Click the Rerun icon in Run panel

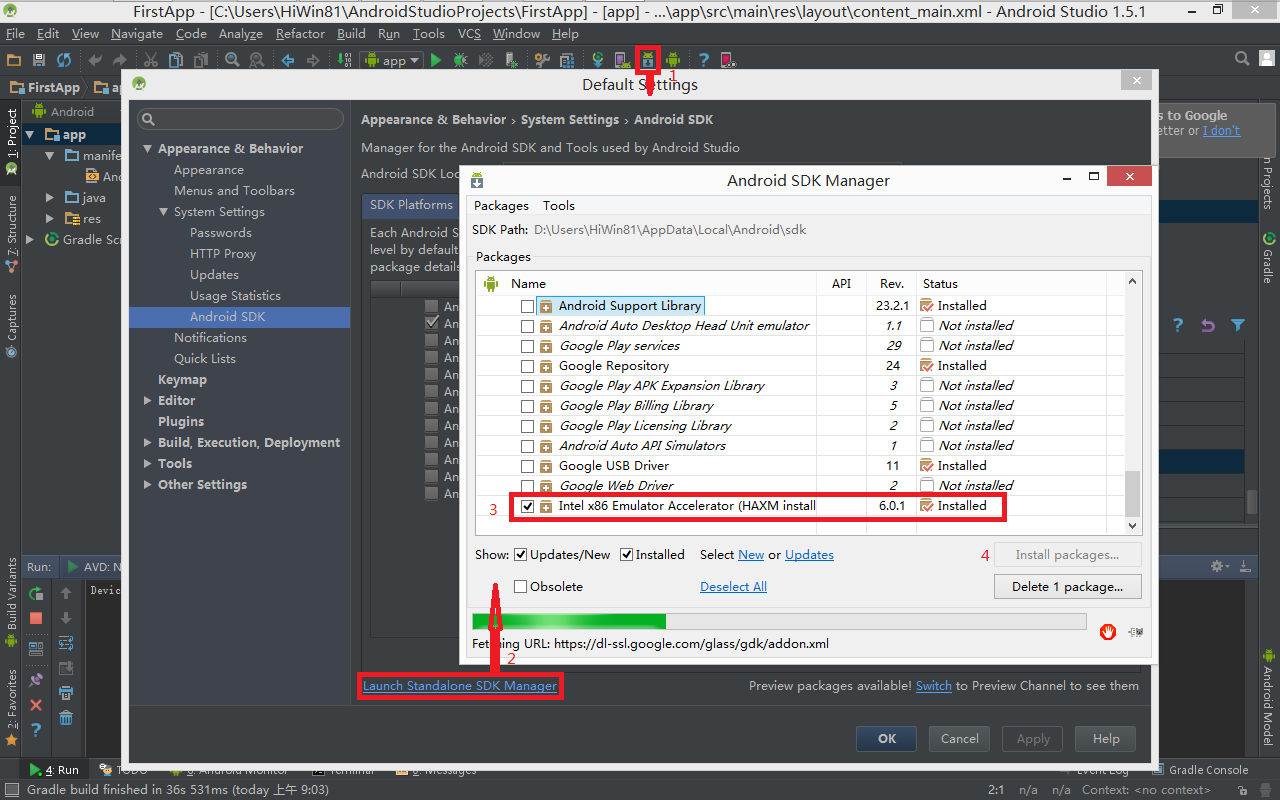click(36, 595)
